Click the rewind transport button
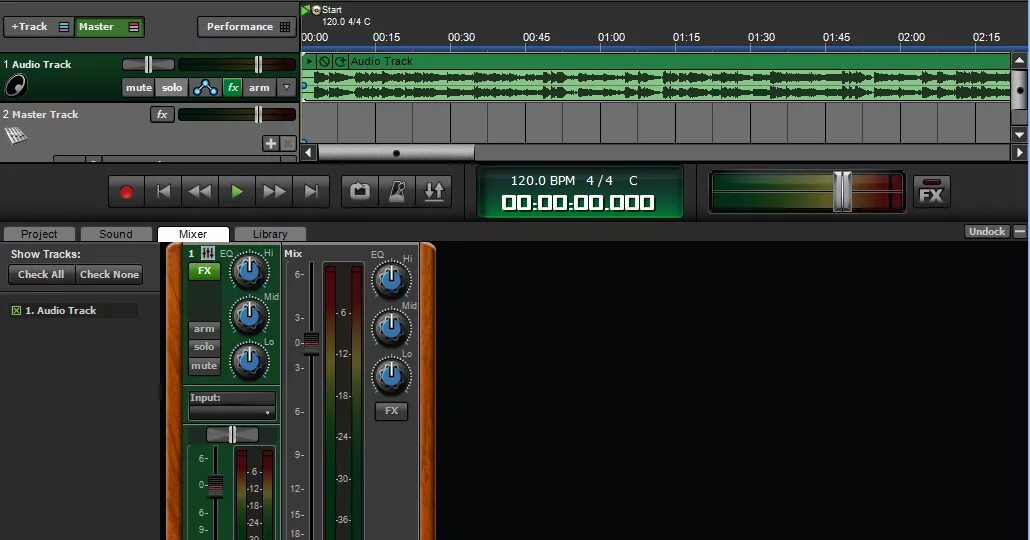 pos(200,192)
